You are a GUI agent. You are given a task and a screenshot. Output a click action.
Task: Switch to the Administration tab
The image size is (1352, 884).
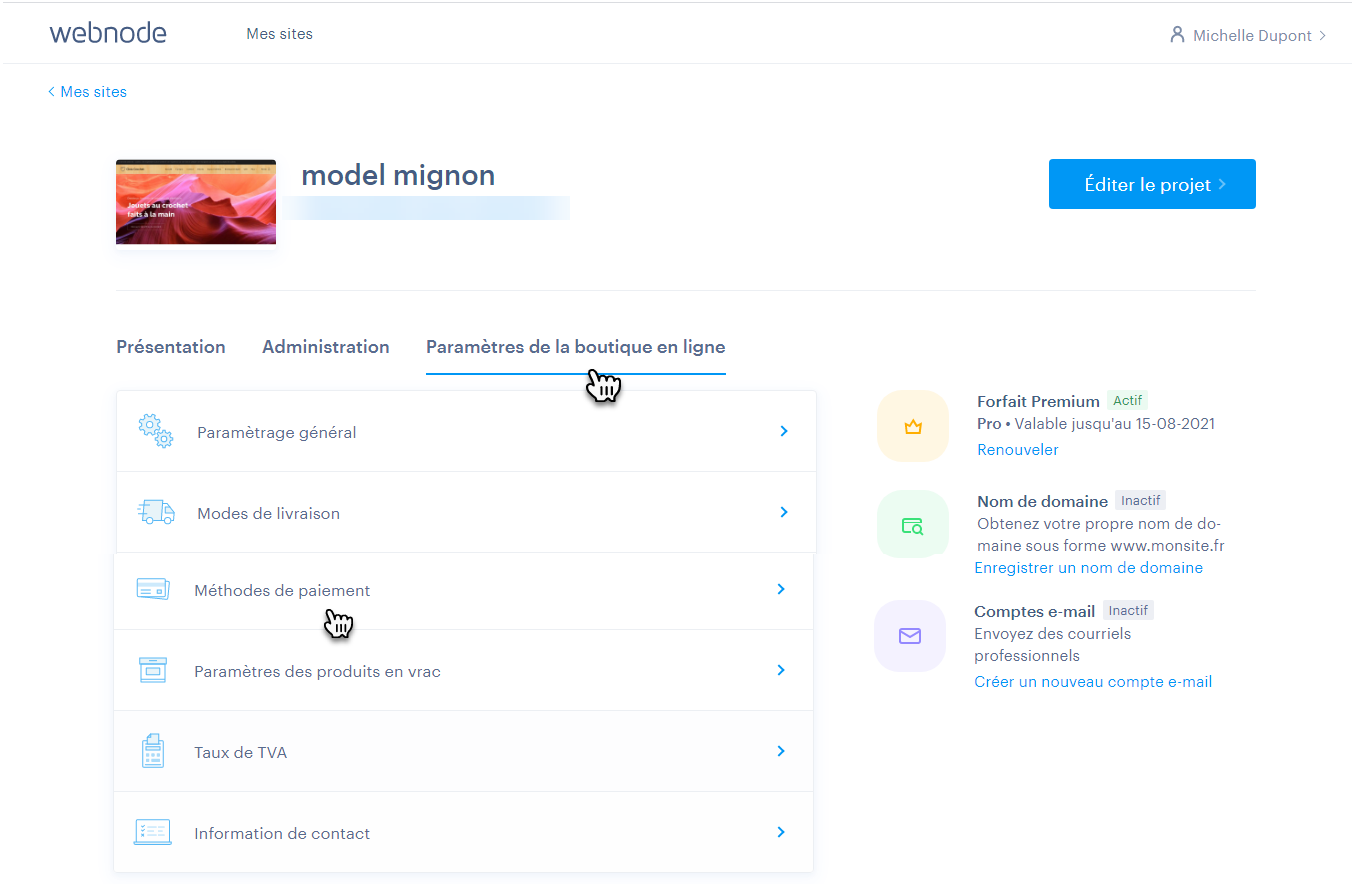325,347
